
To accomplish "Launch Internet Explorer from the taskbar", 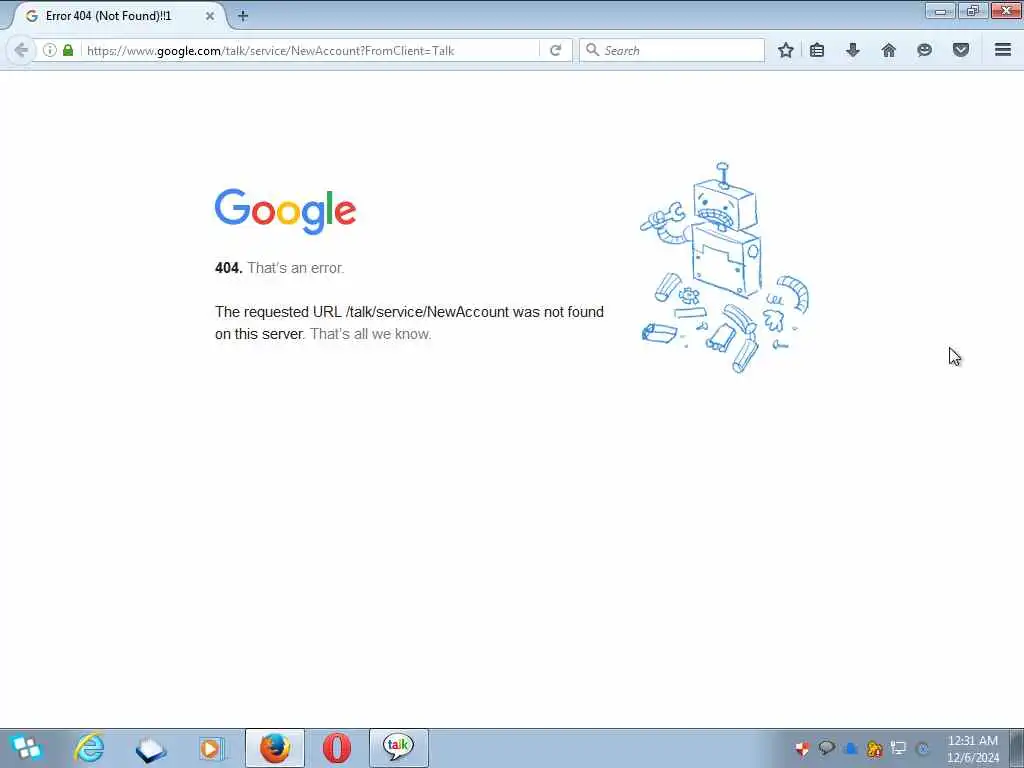I will [x=89, y=748].
